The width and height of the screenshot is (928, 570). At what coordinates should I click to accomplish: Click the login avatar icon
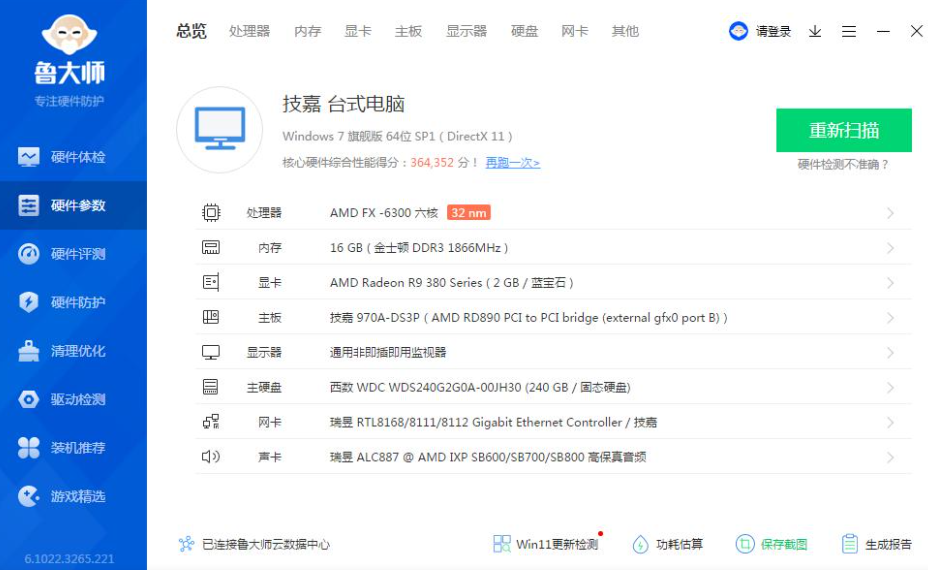tap(738, 31)
